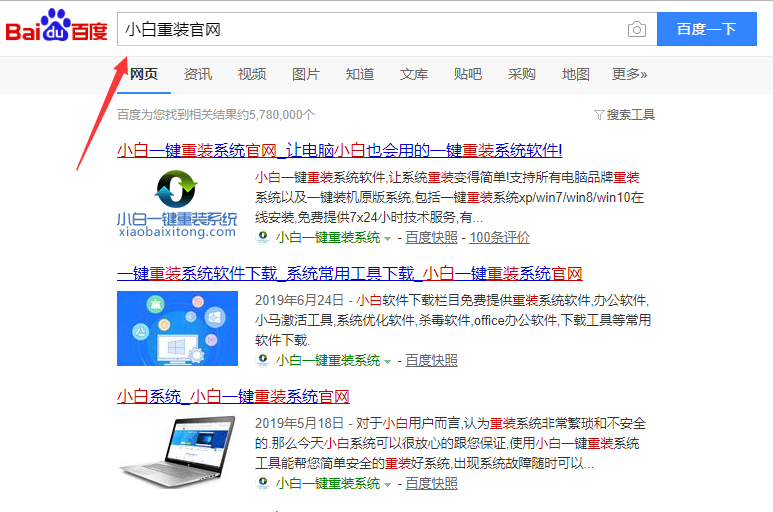The image size is (773, 512).
Task: Open the 100条评价 link
Action: click(499, 237)
